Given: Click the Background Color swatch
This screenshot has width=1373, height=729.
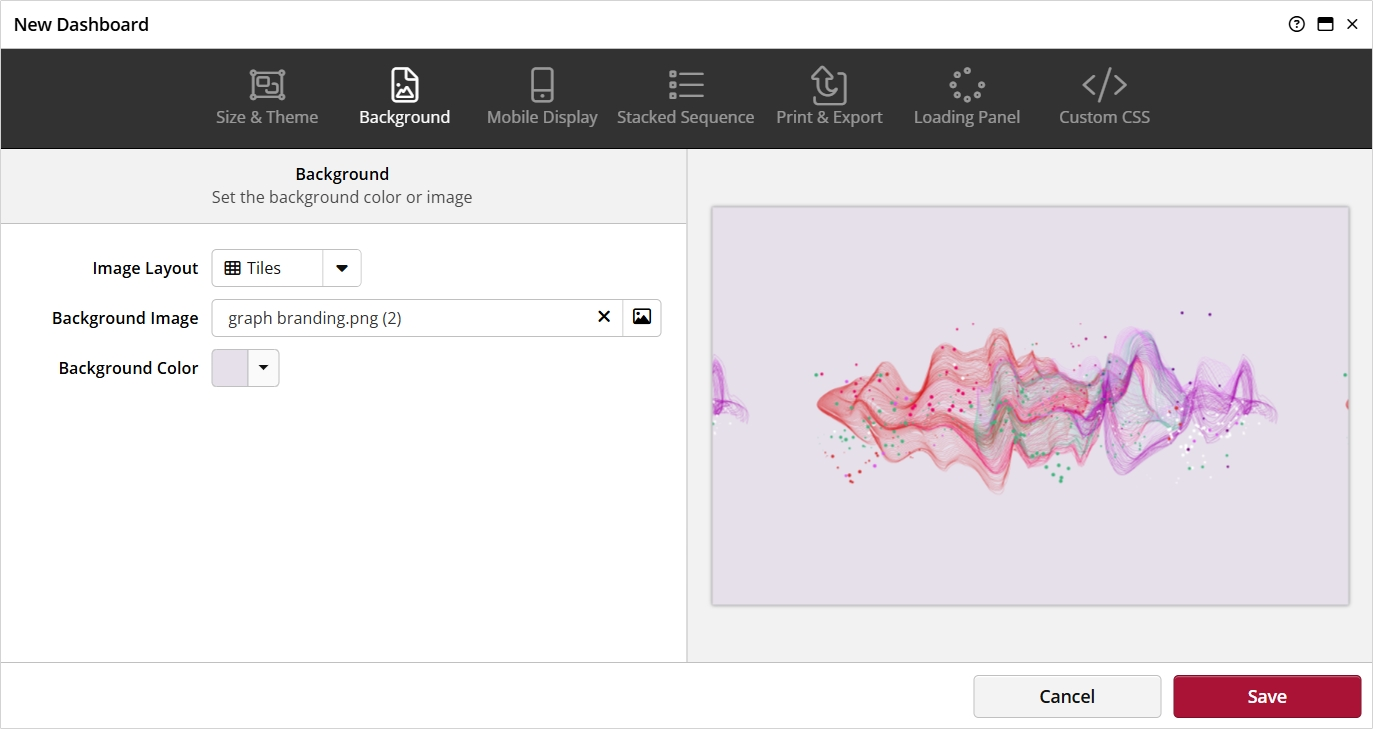Looking at the screenshot, I should click(x=230, y=368).
